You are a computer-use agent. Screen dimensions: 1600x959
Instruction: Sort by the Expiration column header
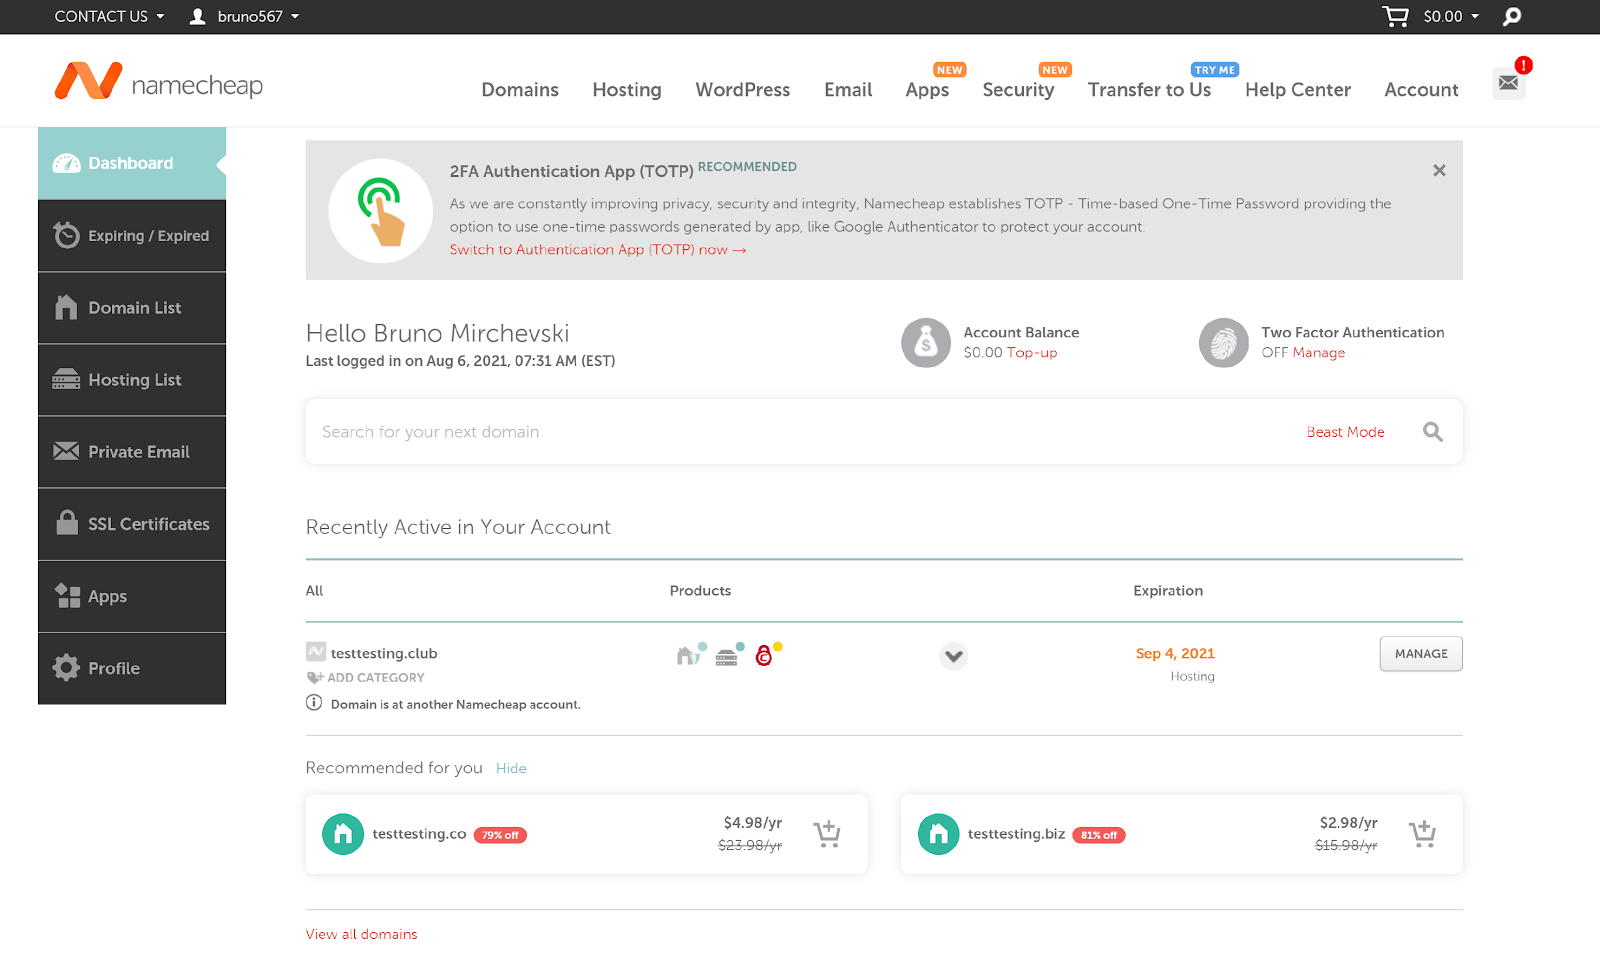coord(1168,591)
